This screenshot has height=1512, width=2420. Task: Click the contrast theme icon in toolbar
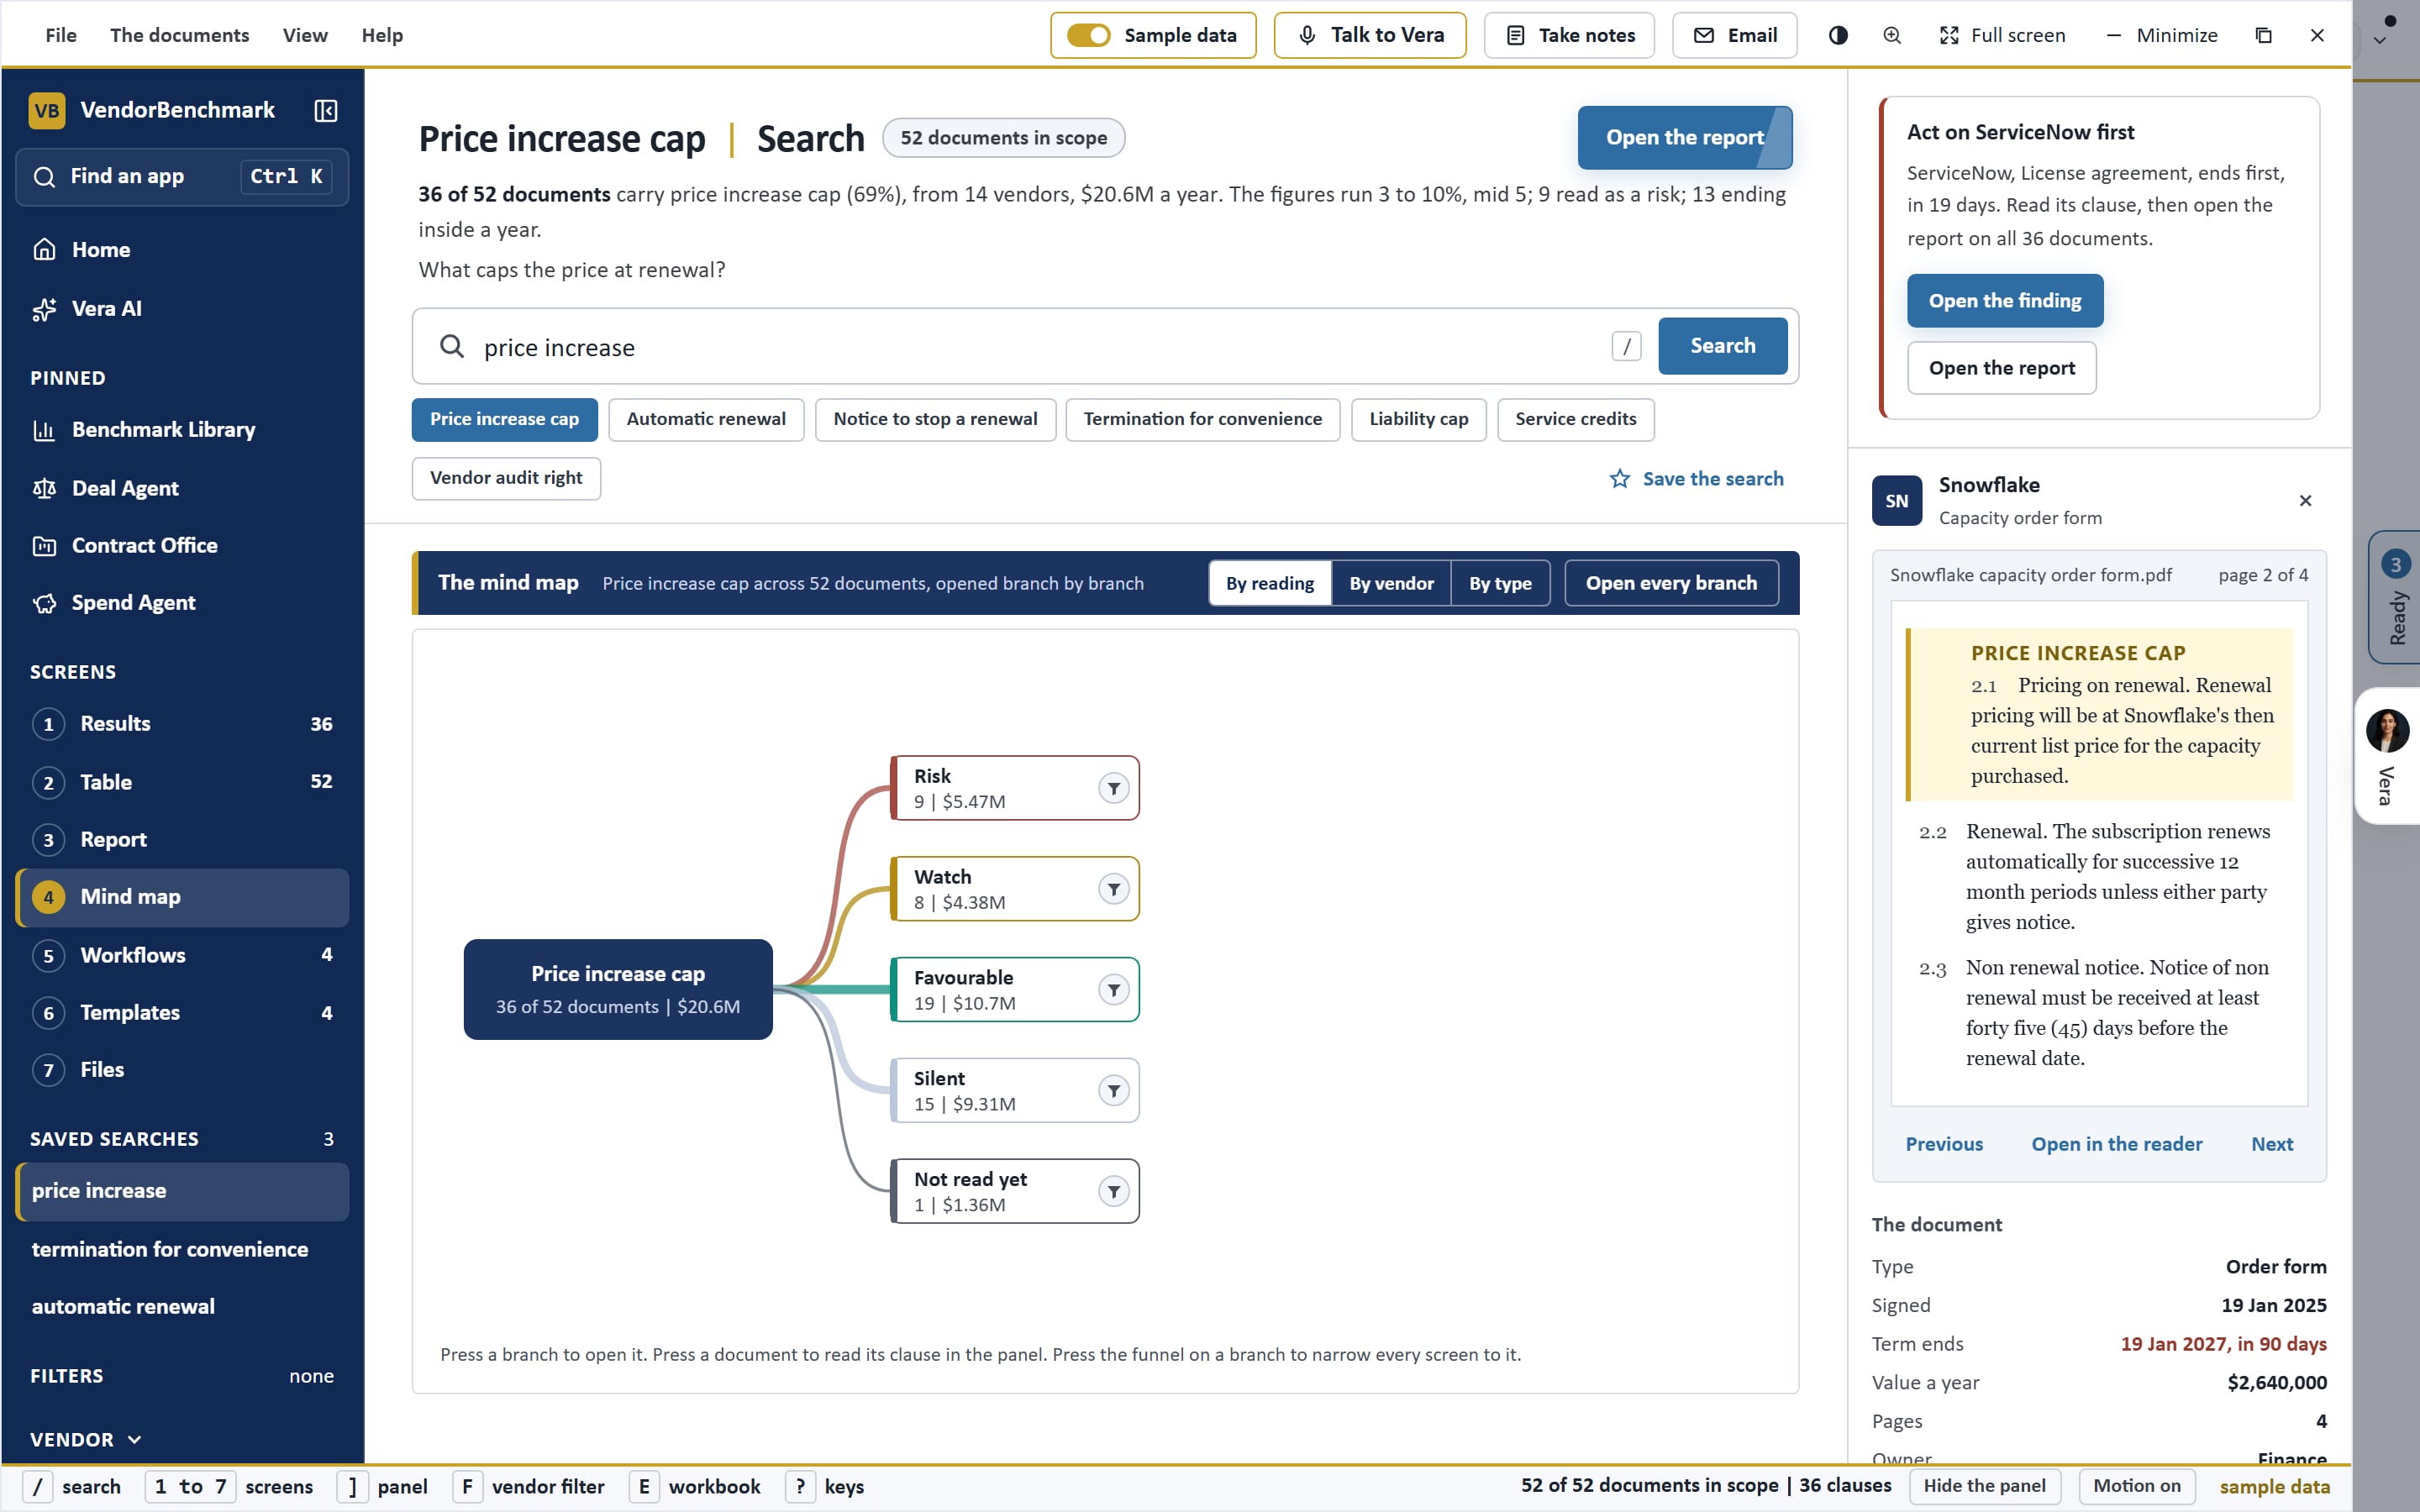tap(1838, 35)
